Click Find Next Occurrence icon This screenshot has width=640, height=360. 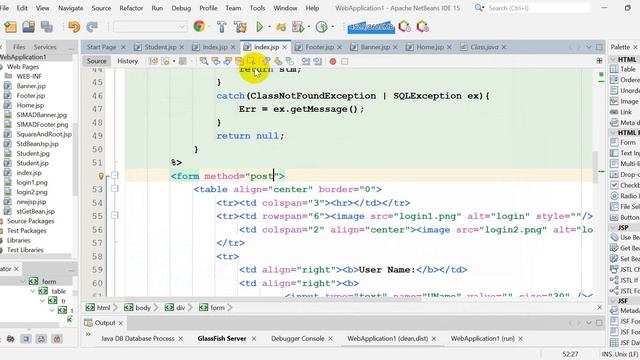pyautogui.click(x=227, y=61)
